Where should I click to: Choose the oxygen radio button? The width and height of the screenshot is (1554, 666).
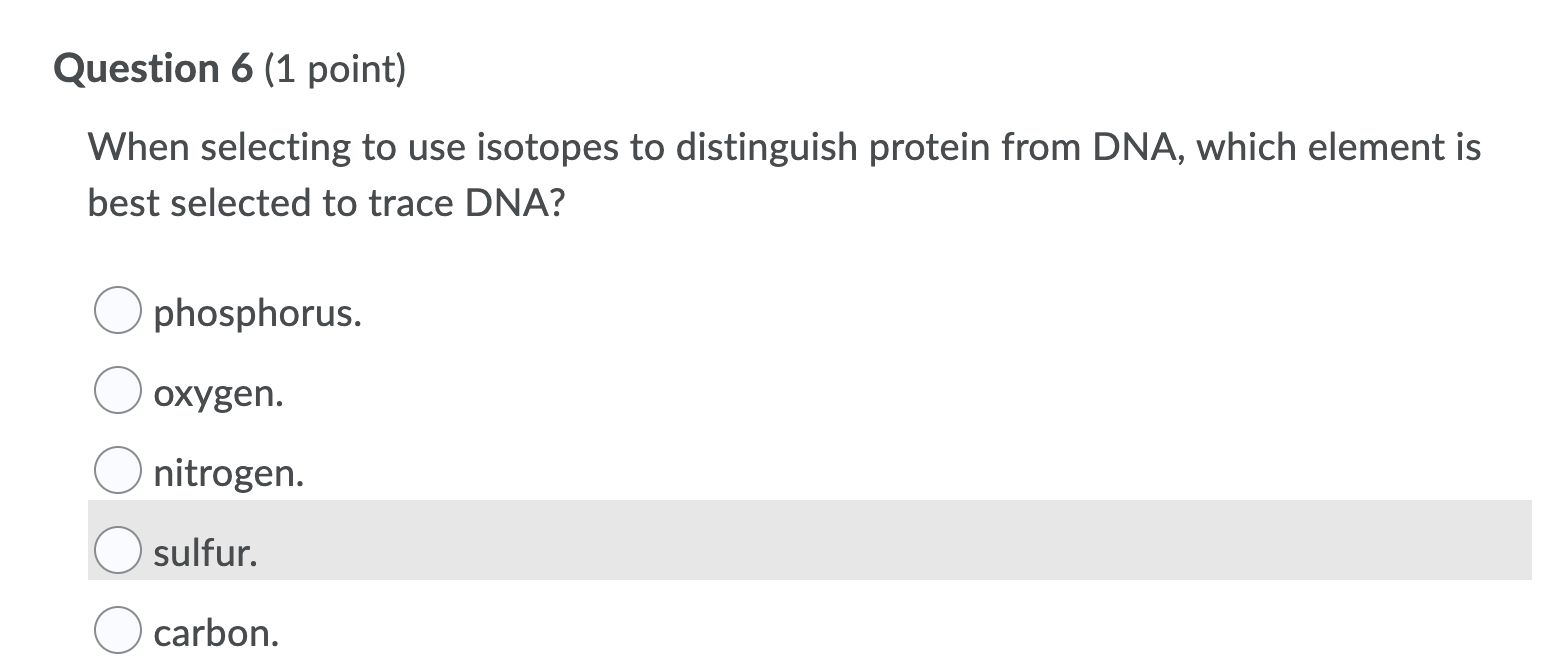117,392
